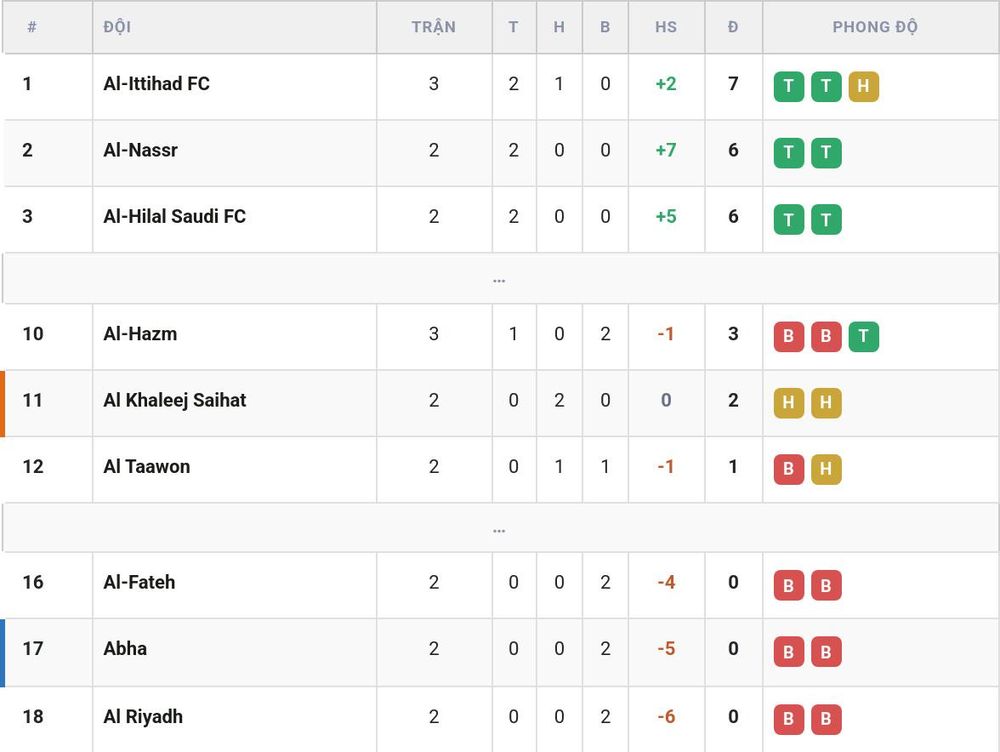Click Al-Ittihad FC's +2 goal difference

pyautogui.click(x=666, y=84)
